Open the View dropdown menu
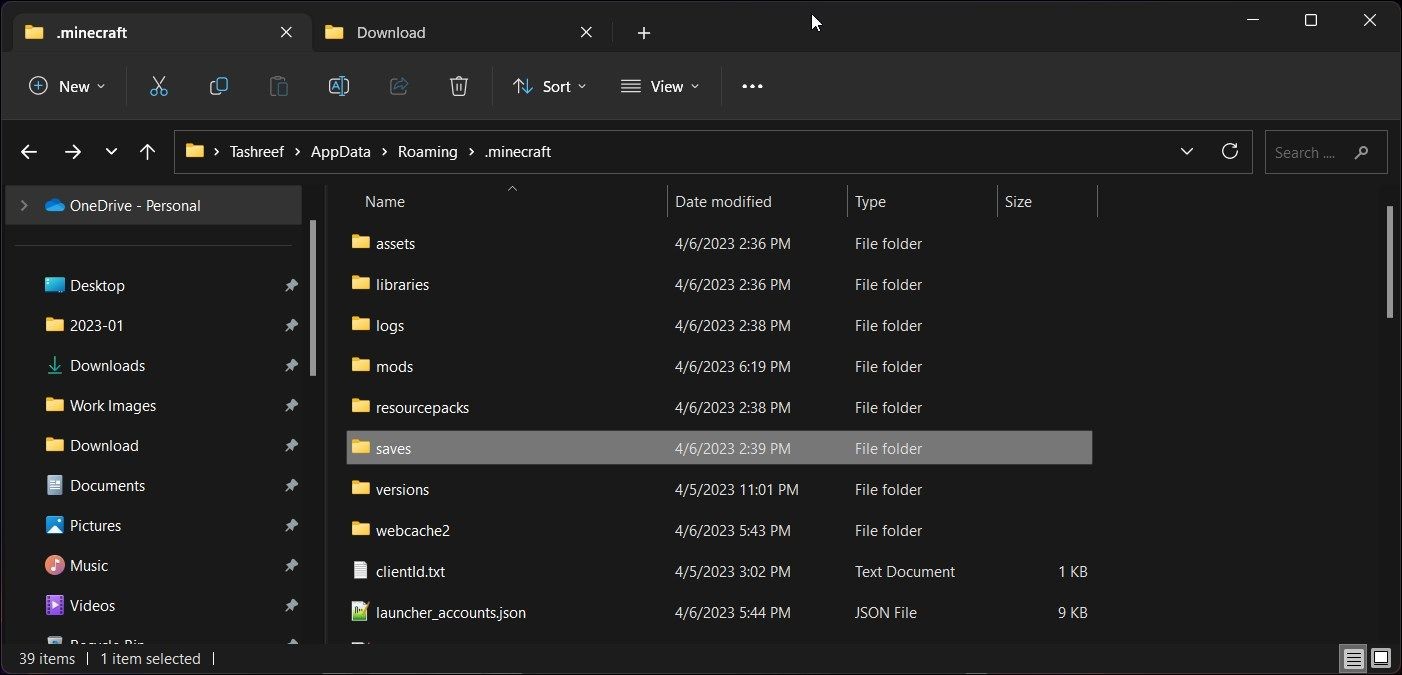 point(660,87)
